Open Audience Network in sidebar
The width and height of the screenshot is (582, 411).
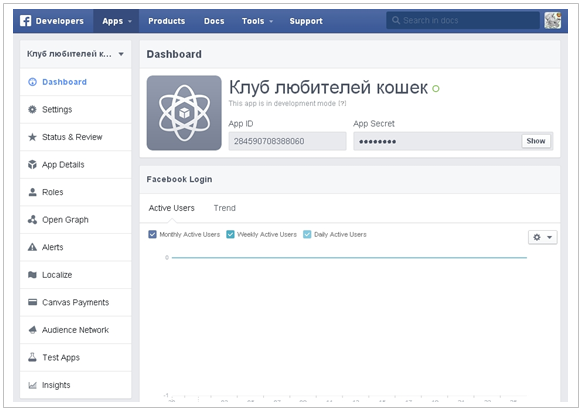point(76,330)
